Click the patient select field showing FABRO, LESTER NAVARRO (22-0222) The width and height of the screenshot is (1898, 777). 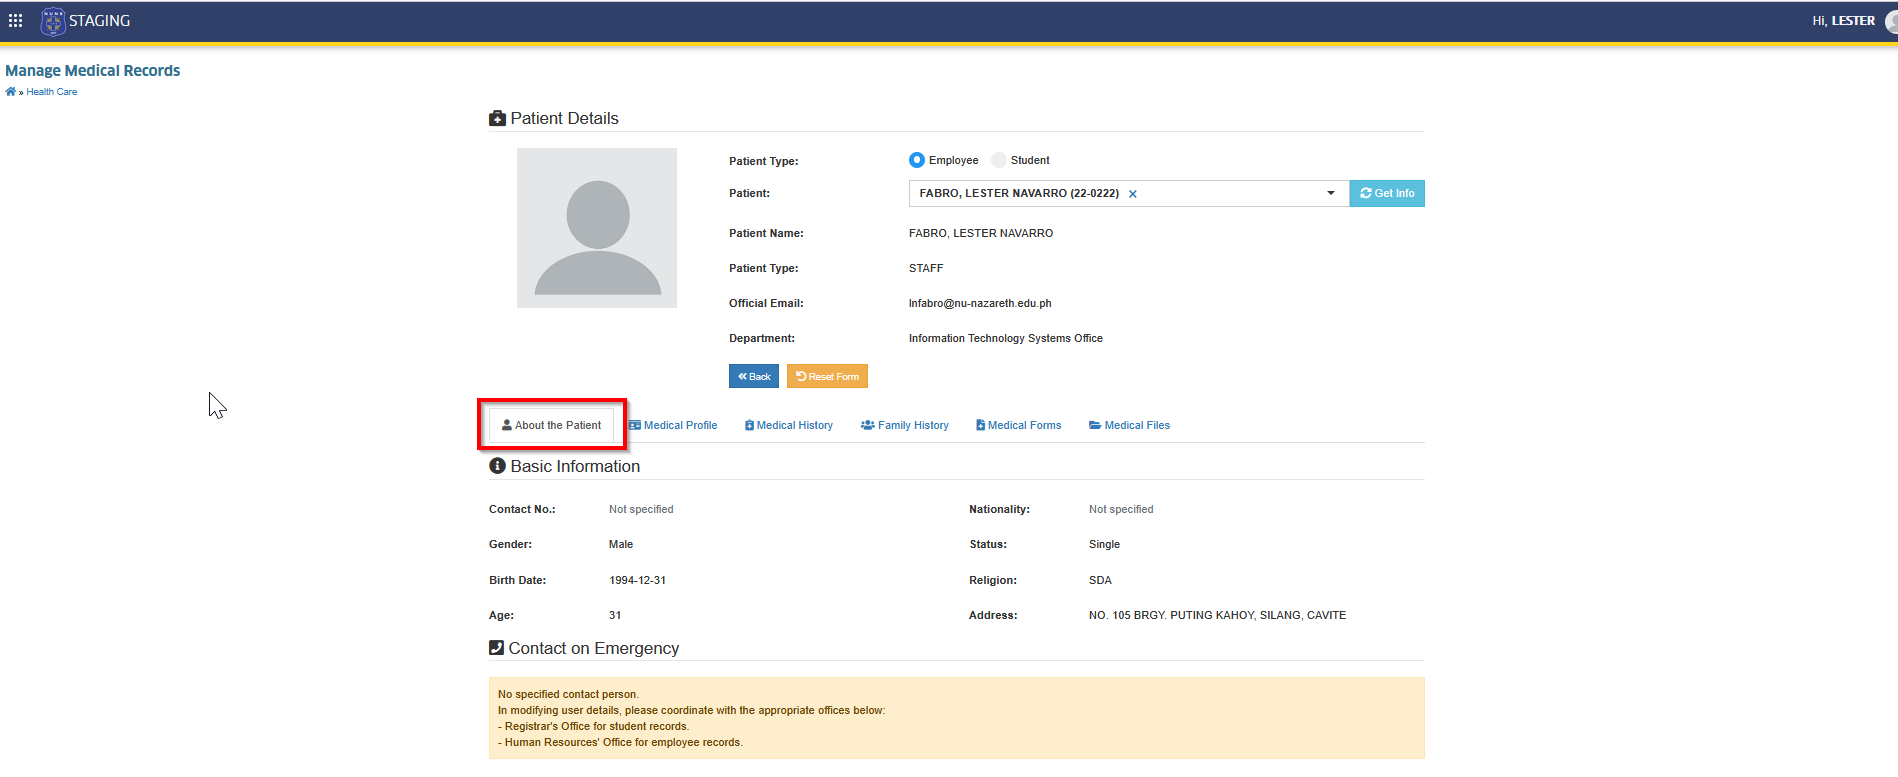[1129, 193]
